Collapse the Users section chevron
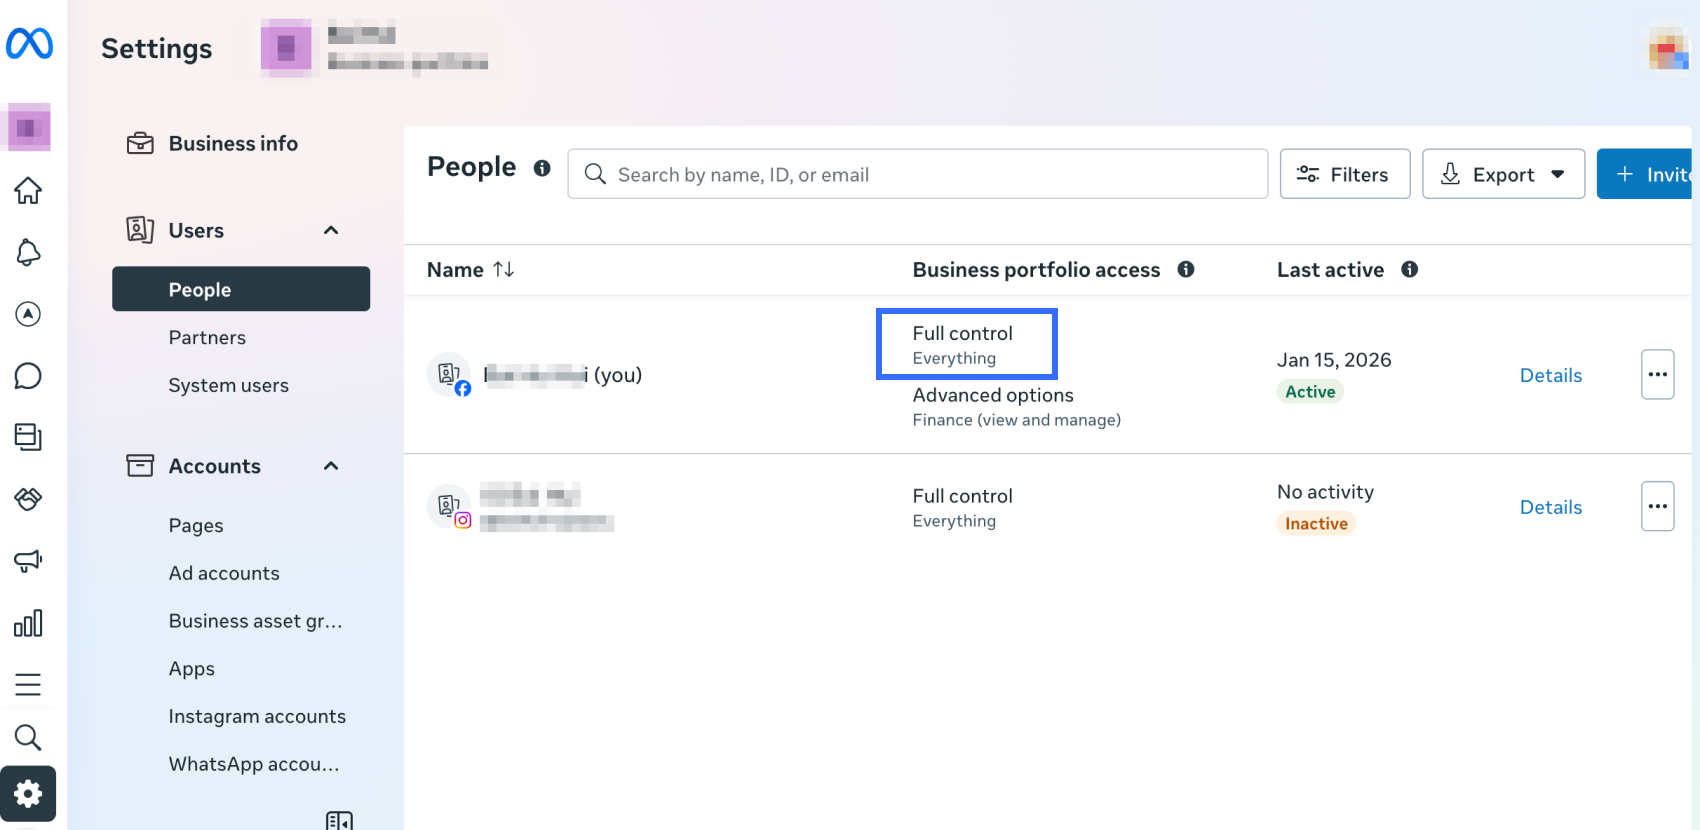1700x830 pixels. (x=331, y=231)
